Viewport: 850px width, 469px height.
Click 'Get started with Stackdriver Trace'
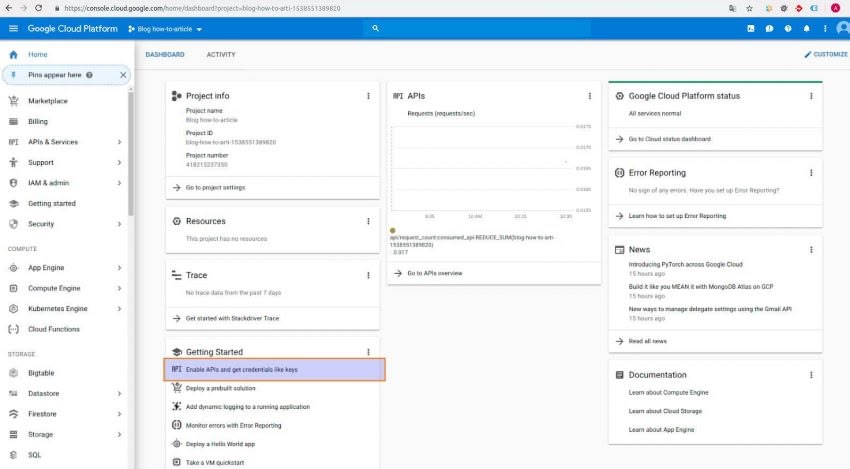(232, 319)
